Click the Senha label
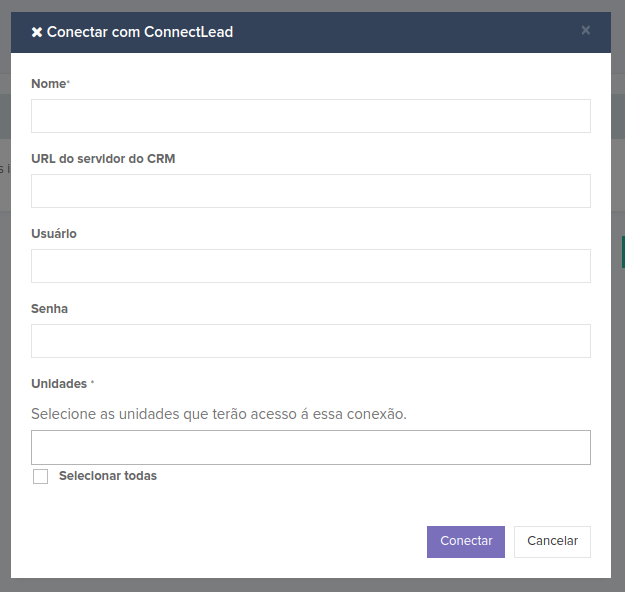This screenshot has width=625, height=592. pyautogui.click(x=49, y=309)
